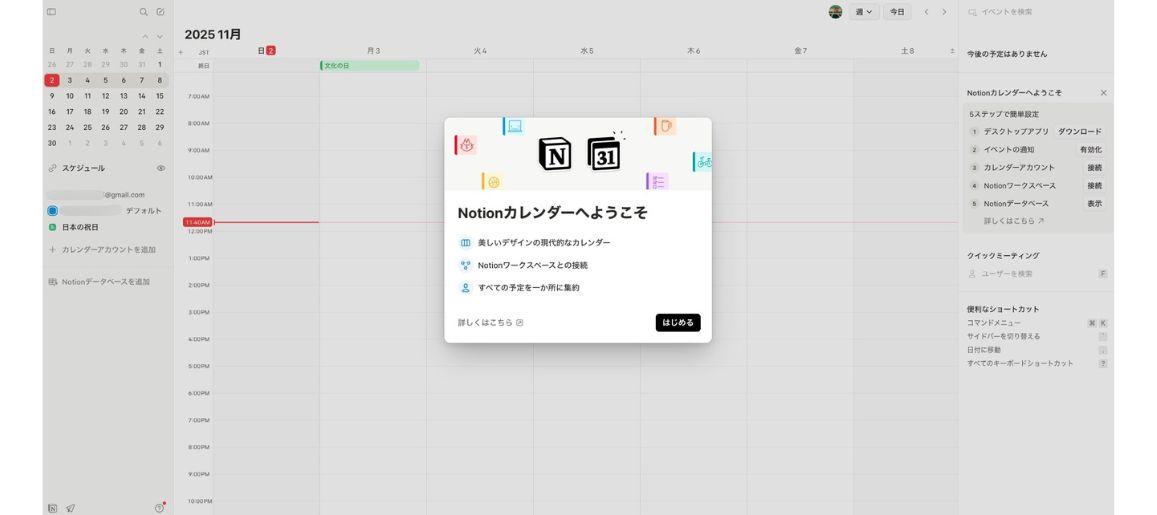Go to previous month in mini calendar

click(145, 36)
